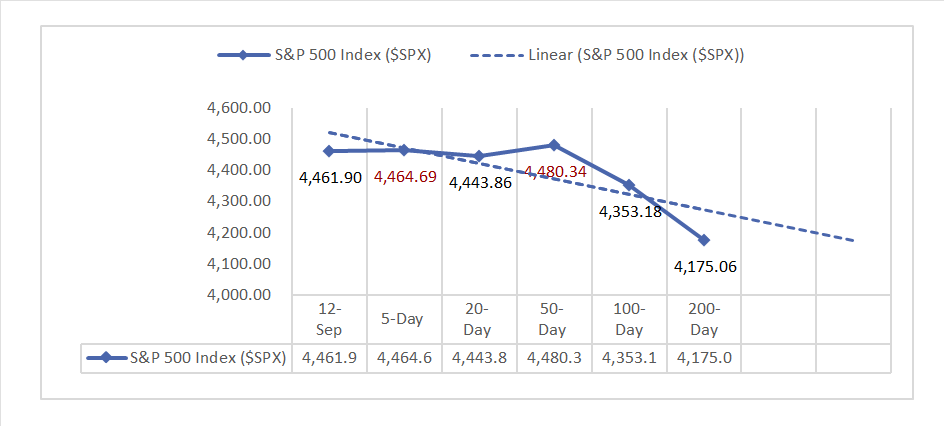Select the 4,480.3 data table cell

pos(554,358)
